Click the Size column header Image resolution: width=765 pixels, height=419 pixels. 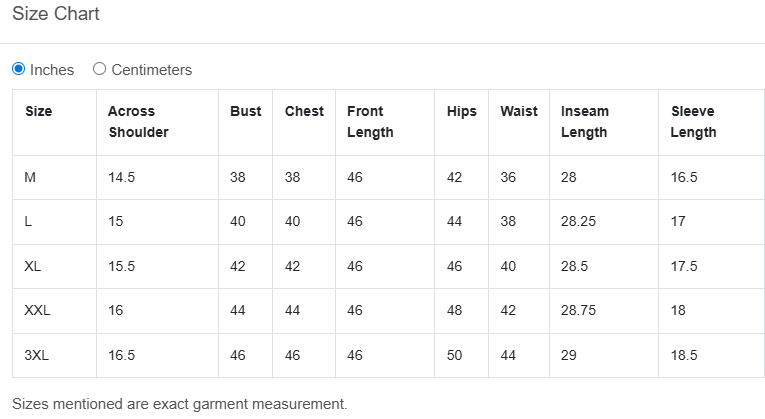coord(39,111)
